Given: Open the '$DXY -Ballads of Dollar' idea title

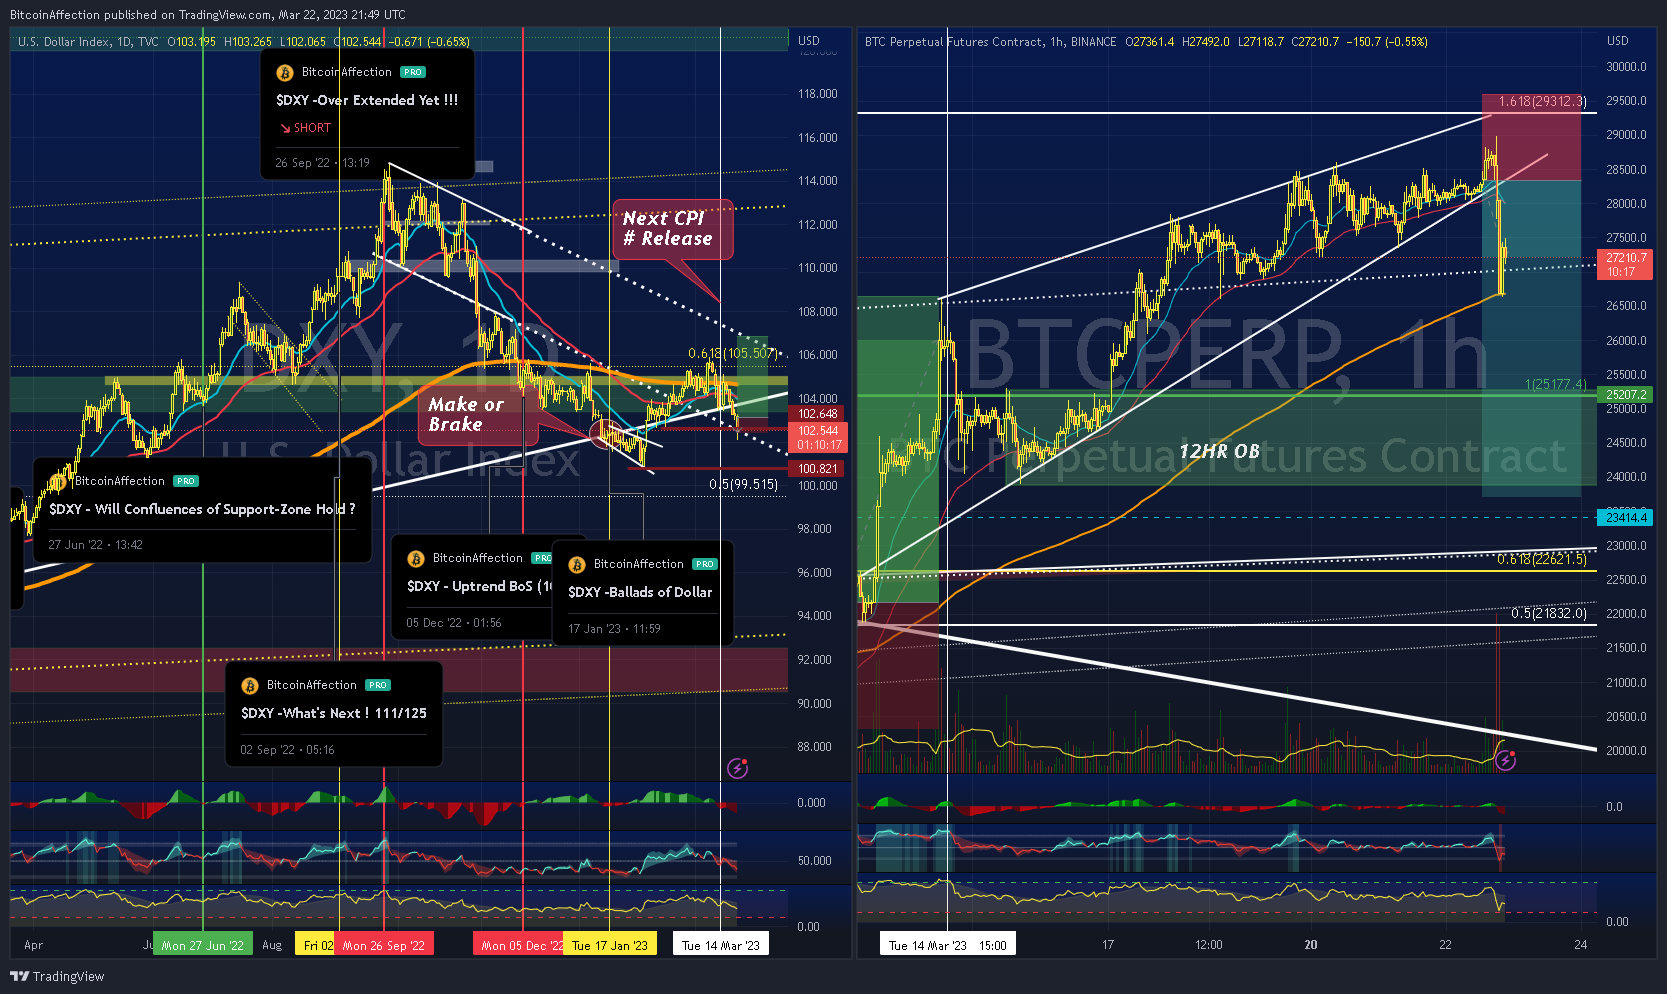Looking at the screenshot, I should [x=640, y=592].
